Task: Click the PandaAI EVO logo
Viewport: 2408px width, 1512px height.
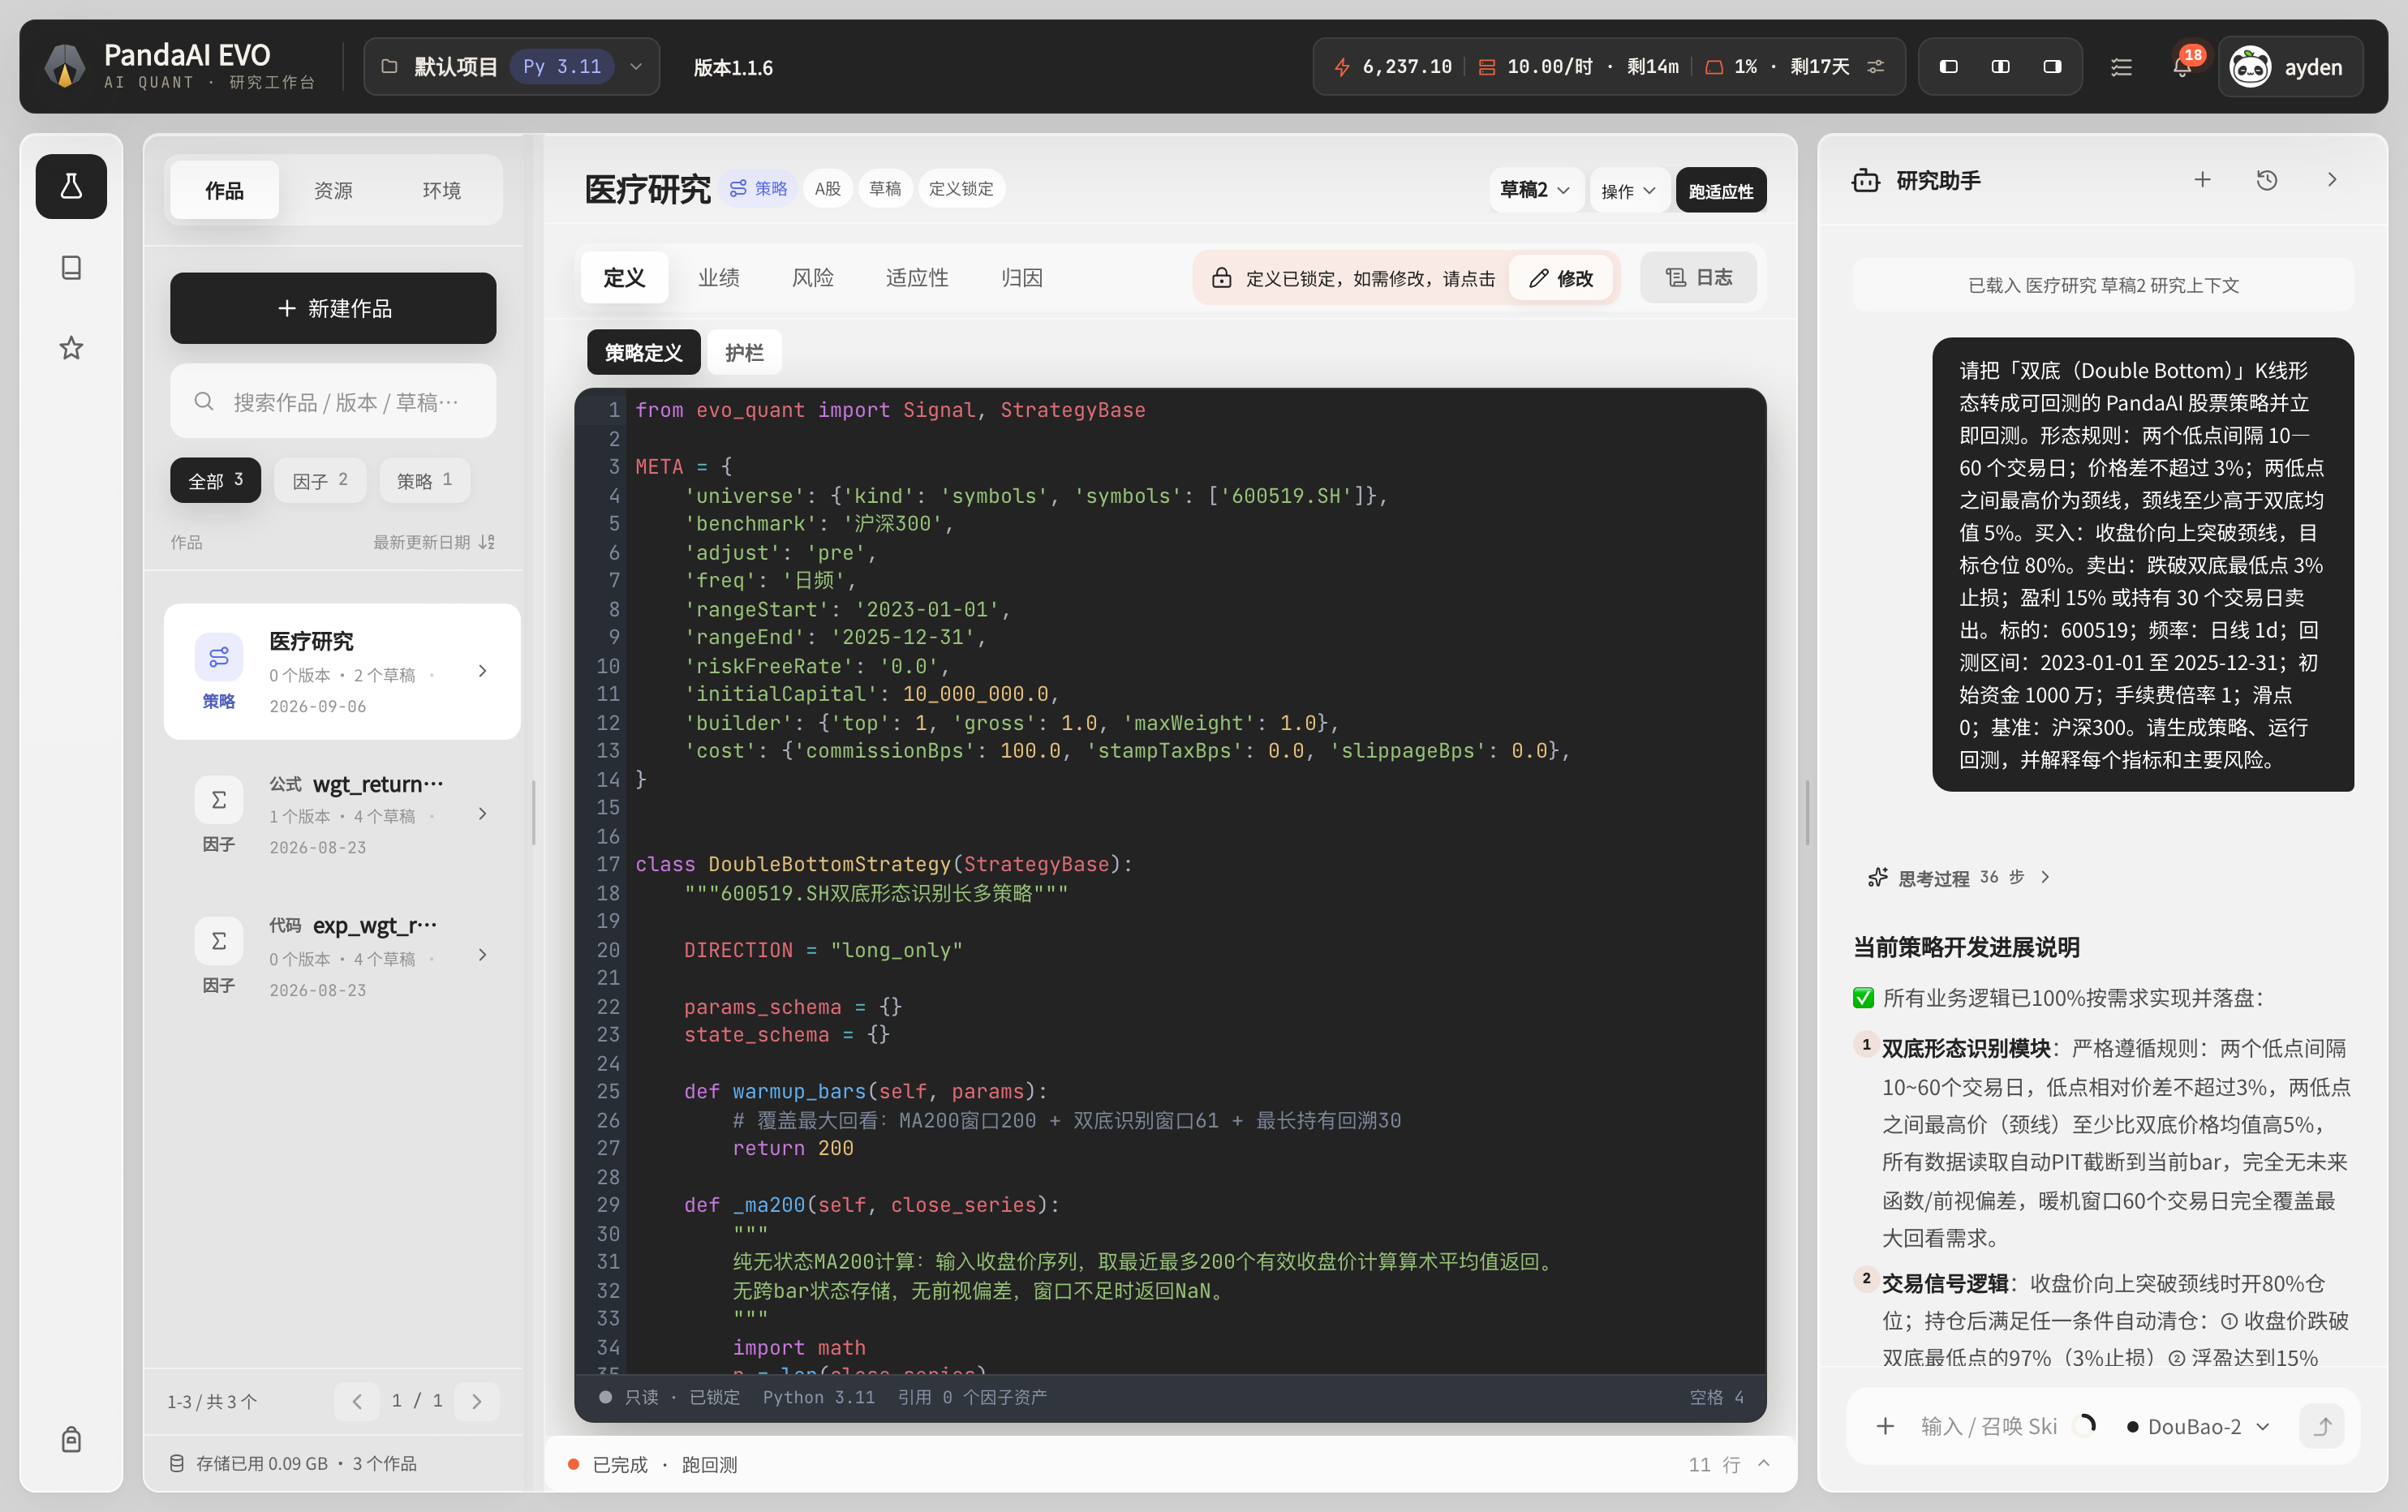Action: 65,66
